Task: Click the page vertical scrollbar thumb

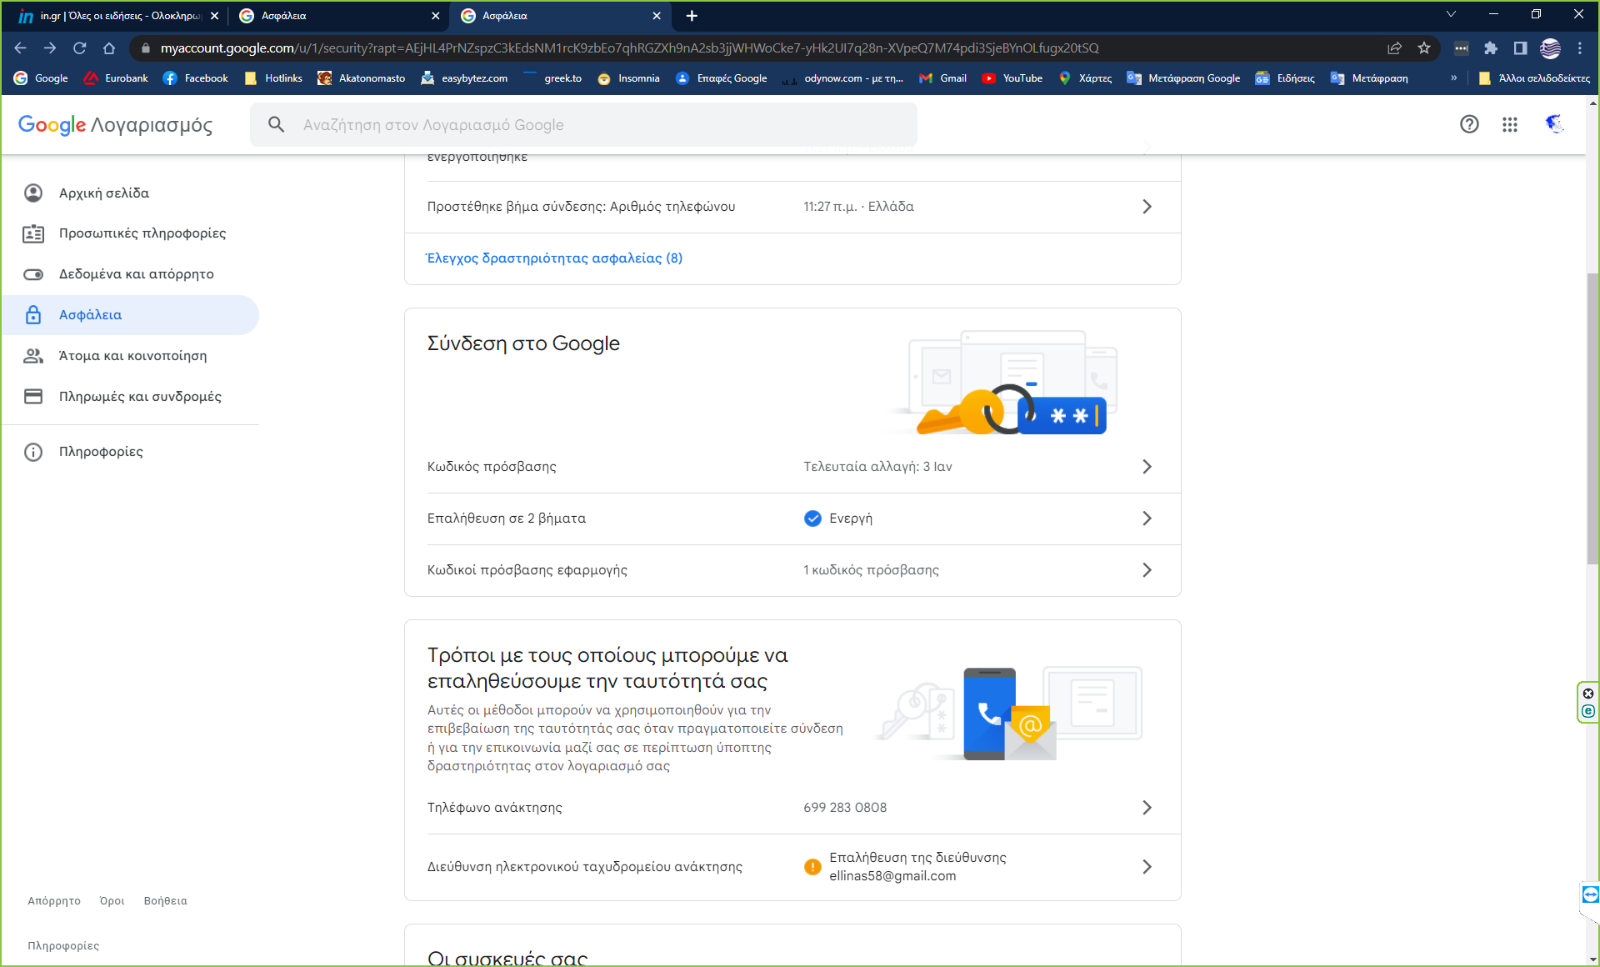Action: pos(1592,418)
